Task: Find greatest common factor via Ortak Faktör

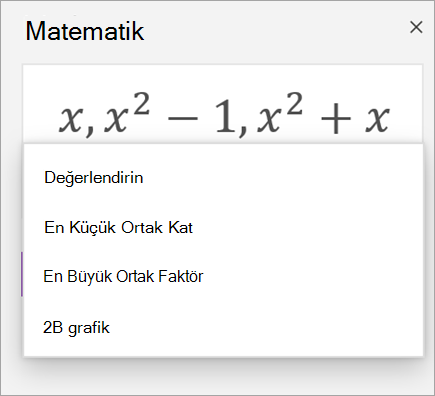Action: [123, 276]
